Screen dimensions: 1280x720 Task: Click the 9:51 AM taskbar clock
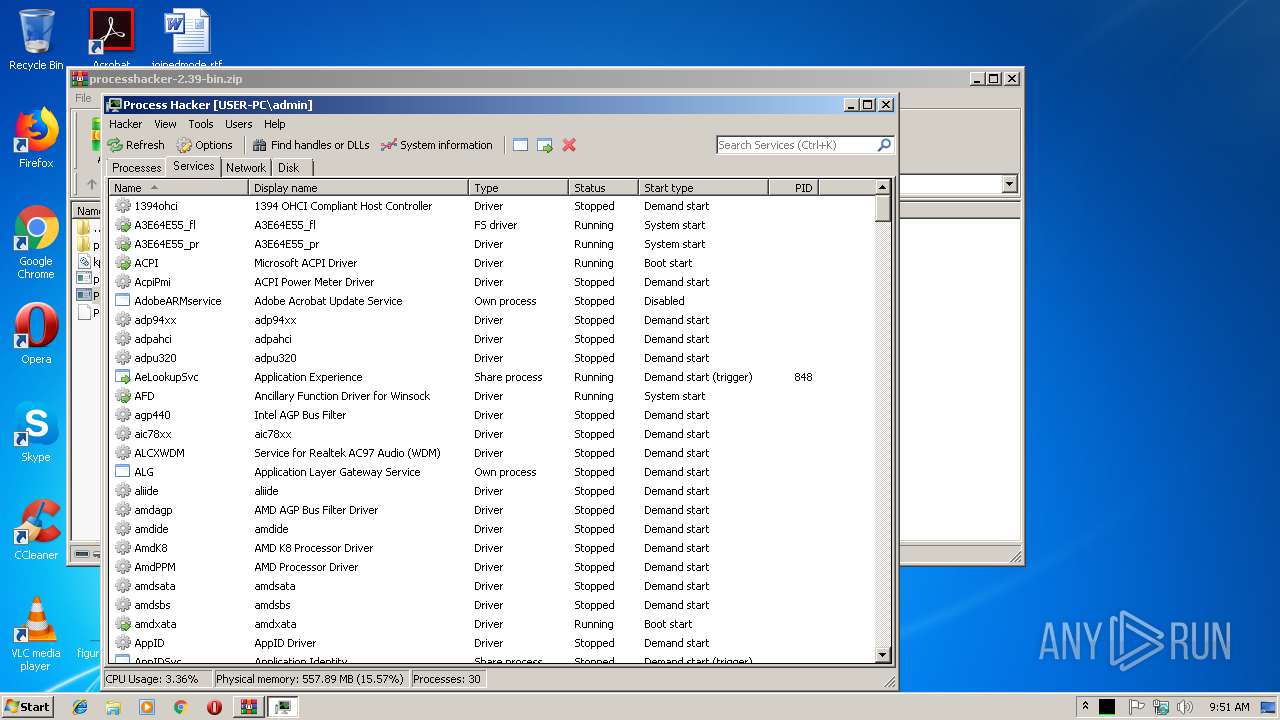1229,707
